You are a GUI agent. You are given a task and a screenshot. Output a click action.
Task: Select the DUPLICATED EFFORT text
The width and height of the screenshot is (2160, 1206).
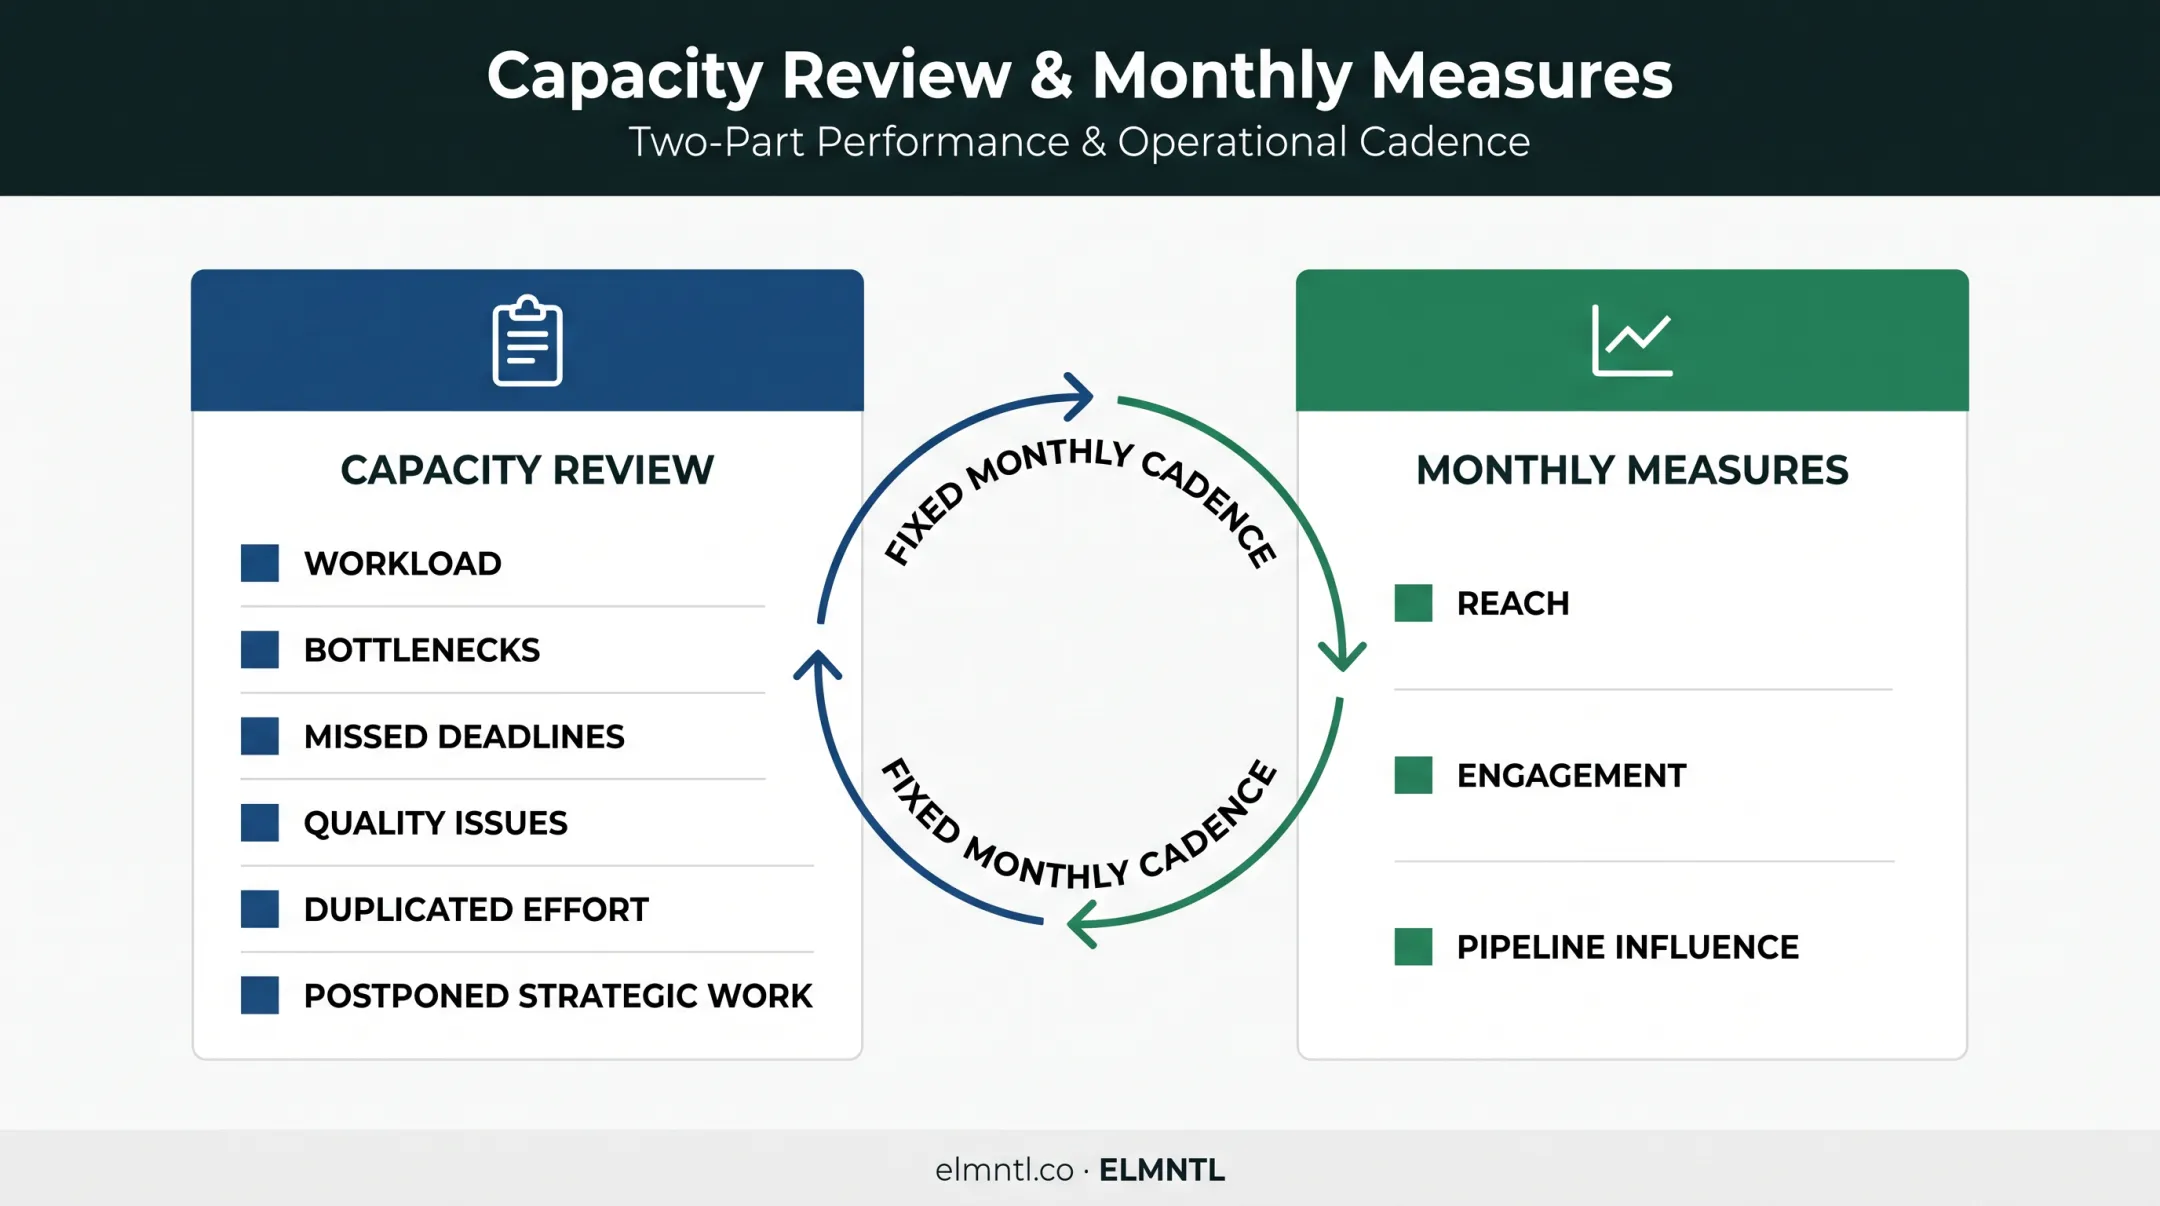click(476, 910)
